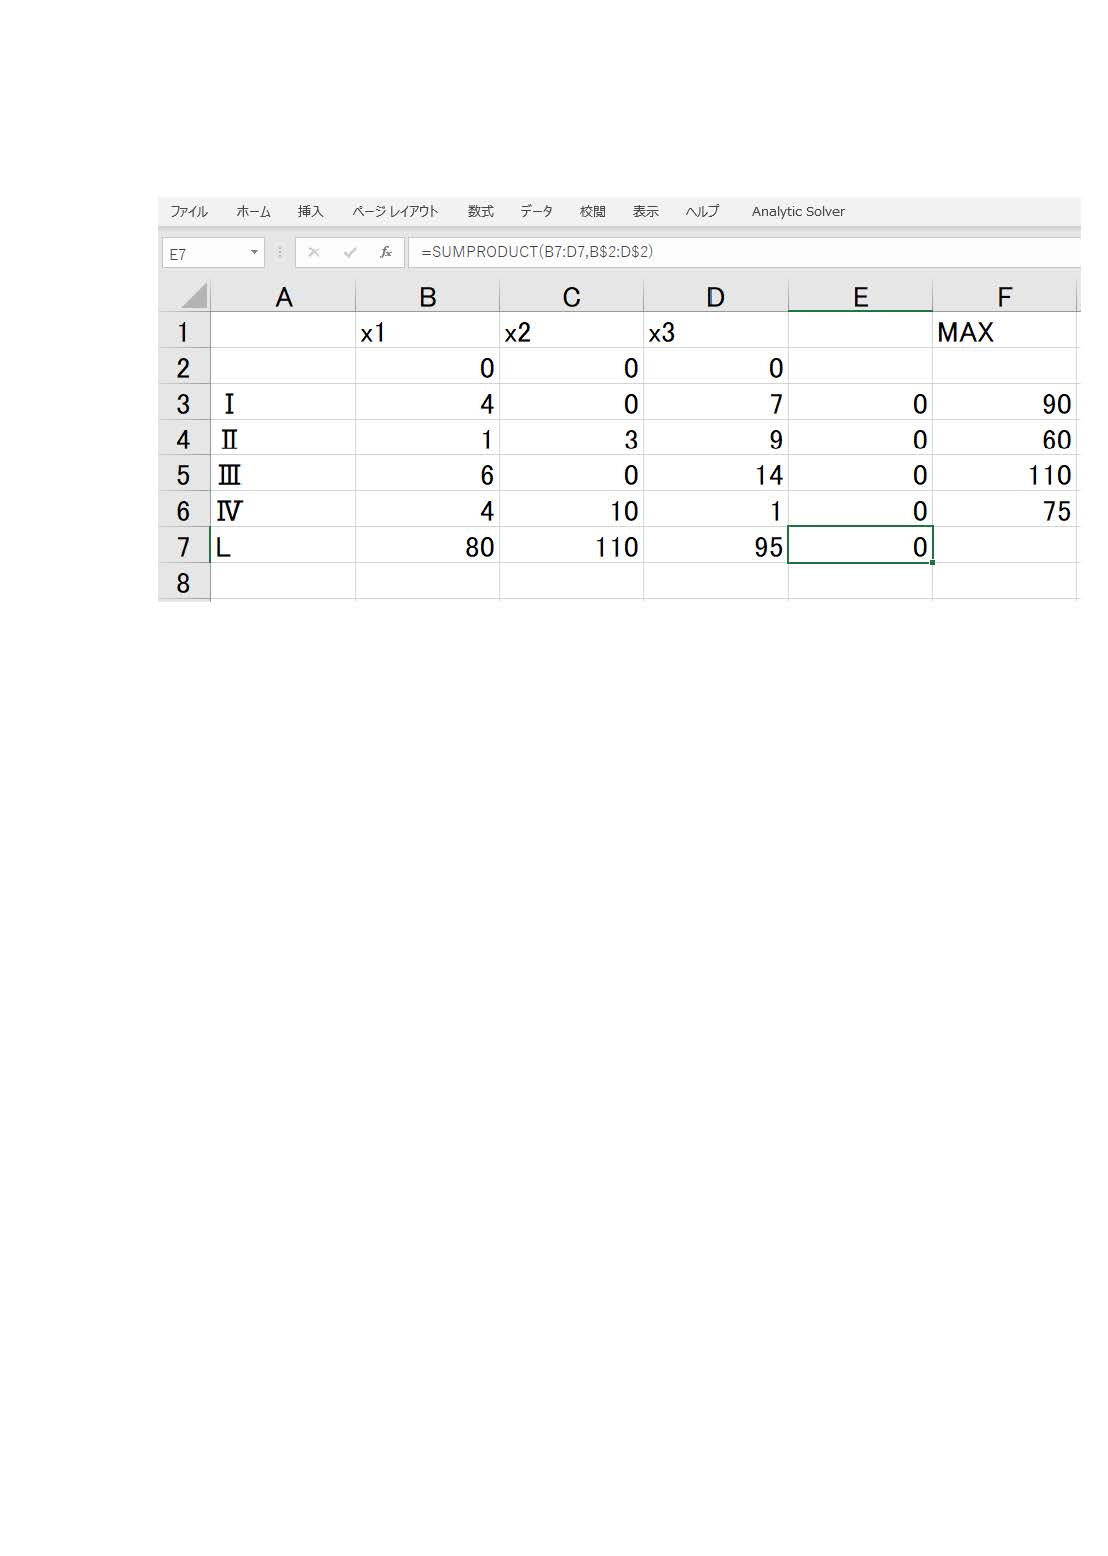Click the Name Box showing E7
The image size is (1108, 1556).
click(x=205, y=254)
